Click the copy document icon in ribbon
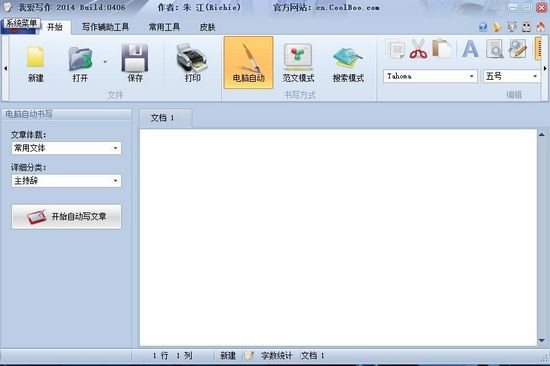Viewport: 550px width, 366px height. click(396, 49)
